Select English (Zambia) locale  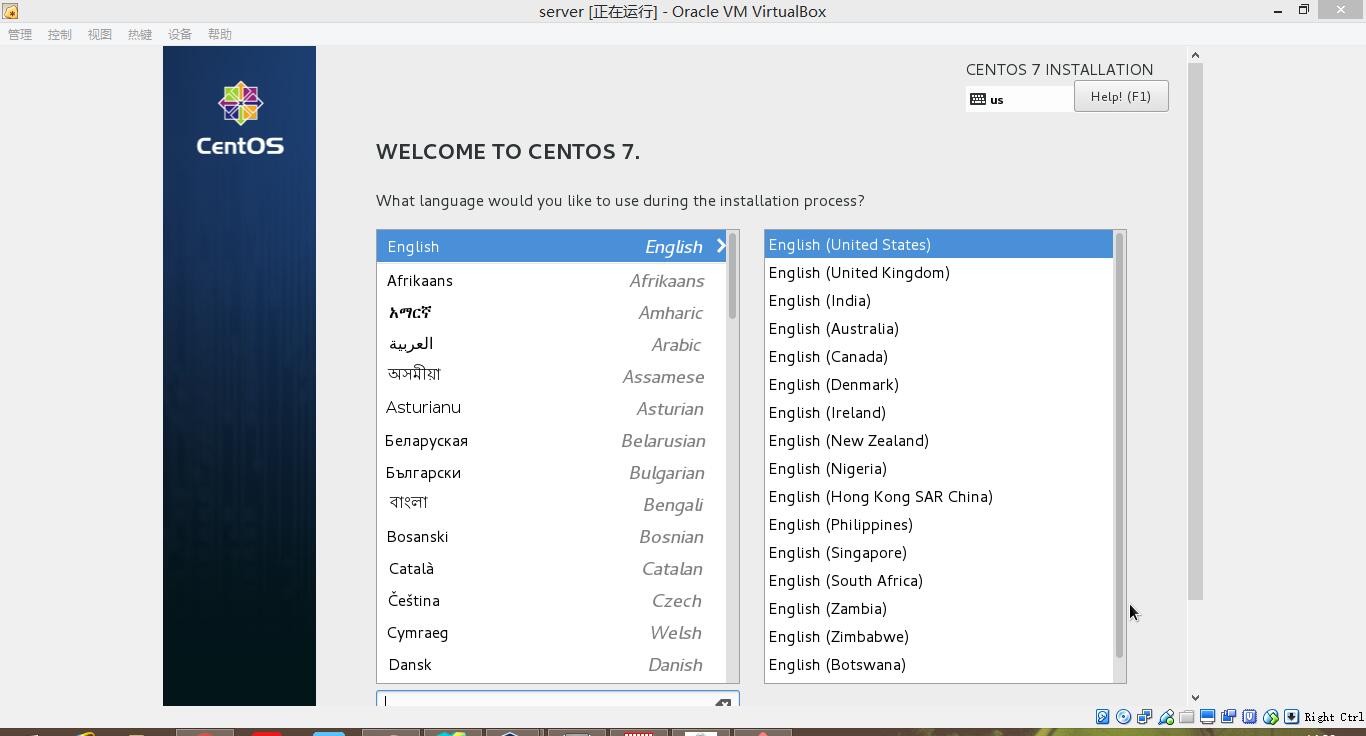[x=939, y=608]
